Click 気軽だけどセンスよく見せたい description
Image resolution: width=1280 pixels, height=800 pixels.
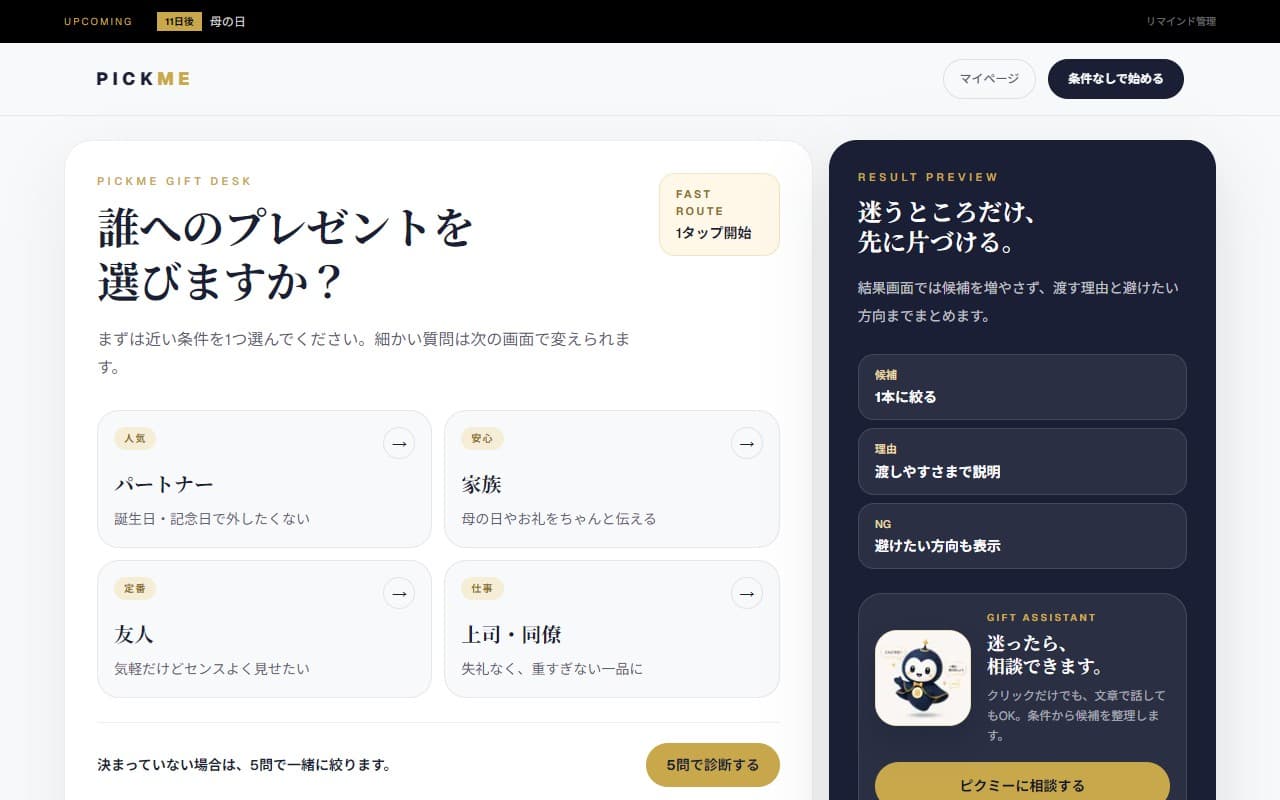[212, 669]
